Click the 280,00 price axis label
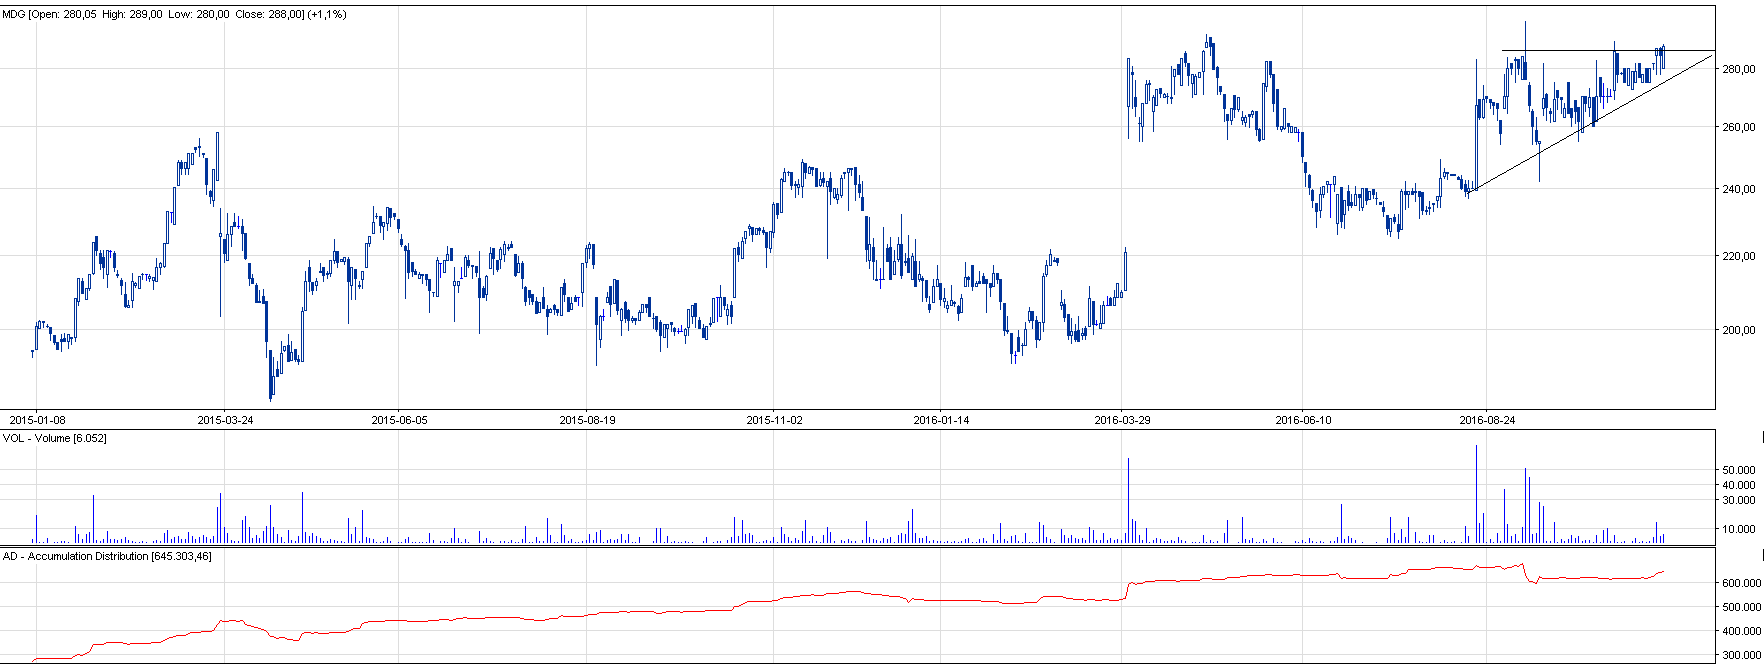The height and width of the screenshot is (665, 1764). (1739, 69)
